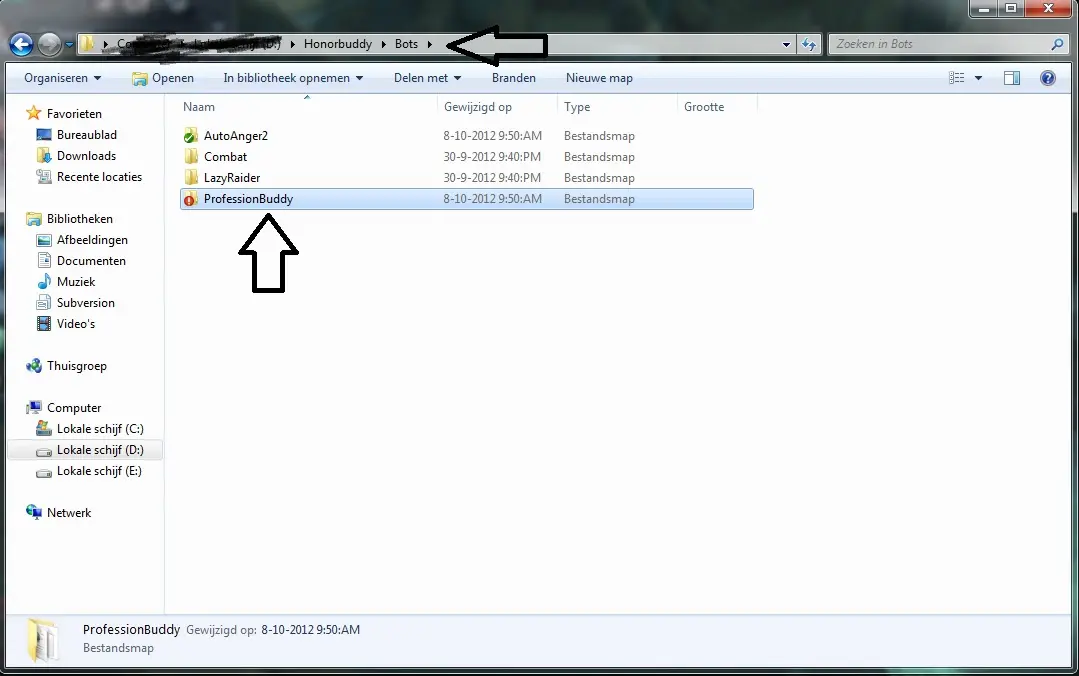
Task: Open Downloads in the sidebar
Action: tap(86, 156)
